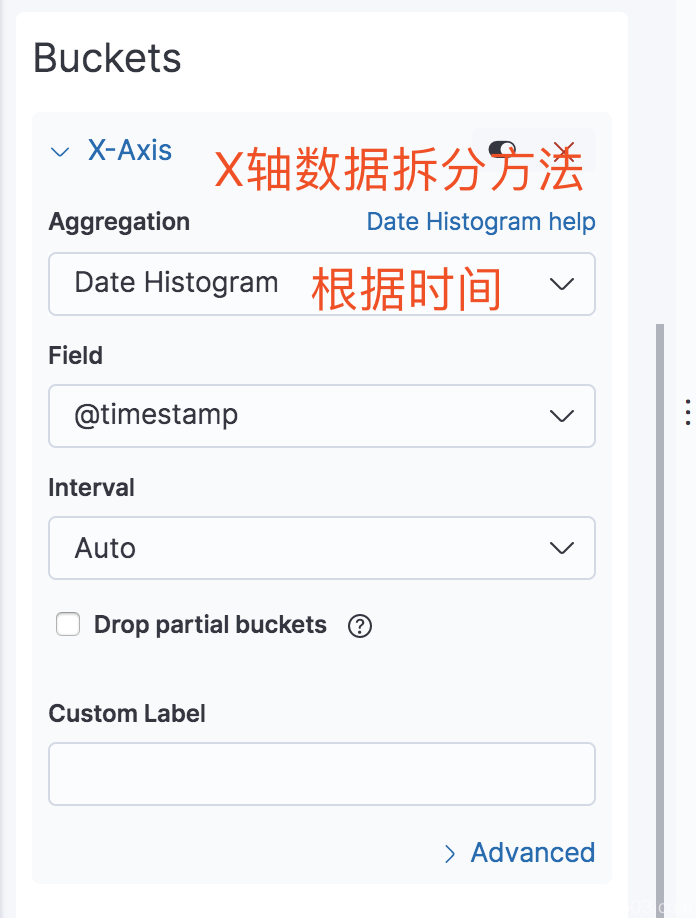696x918 pixels.
Task: Click the vertical three-dot handle icon
Action: (688, 412)
